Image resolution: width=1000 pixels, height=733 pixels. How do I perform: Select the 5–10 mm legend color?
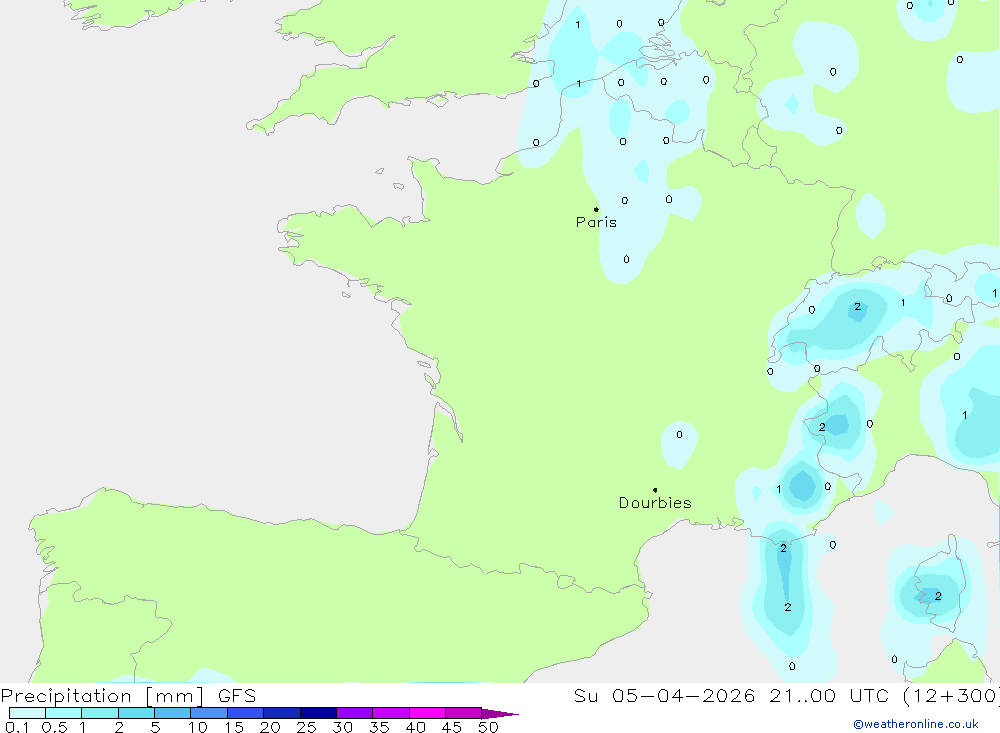[173, 713]
